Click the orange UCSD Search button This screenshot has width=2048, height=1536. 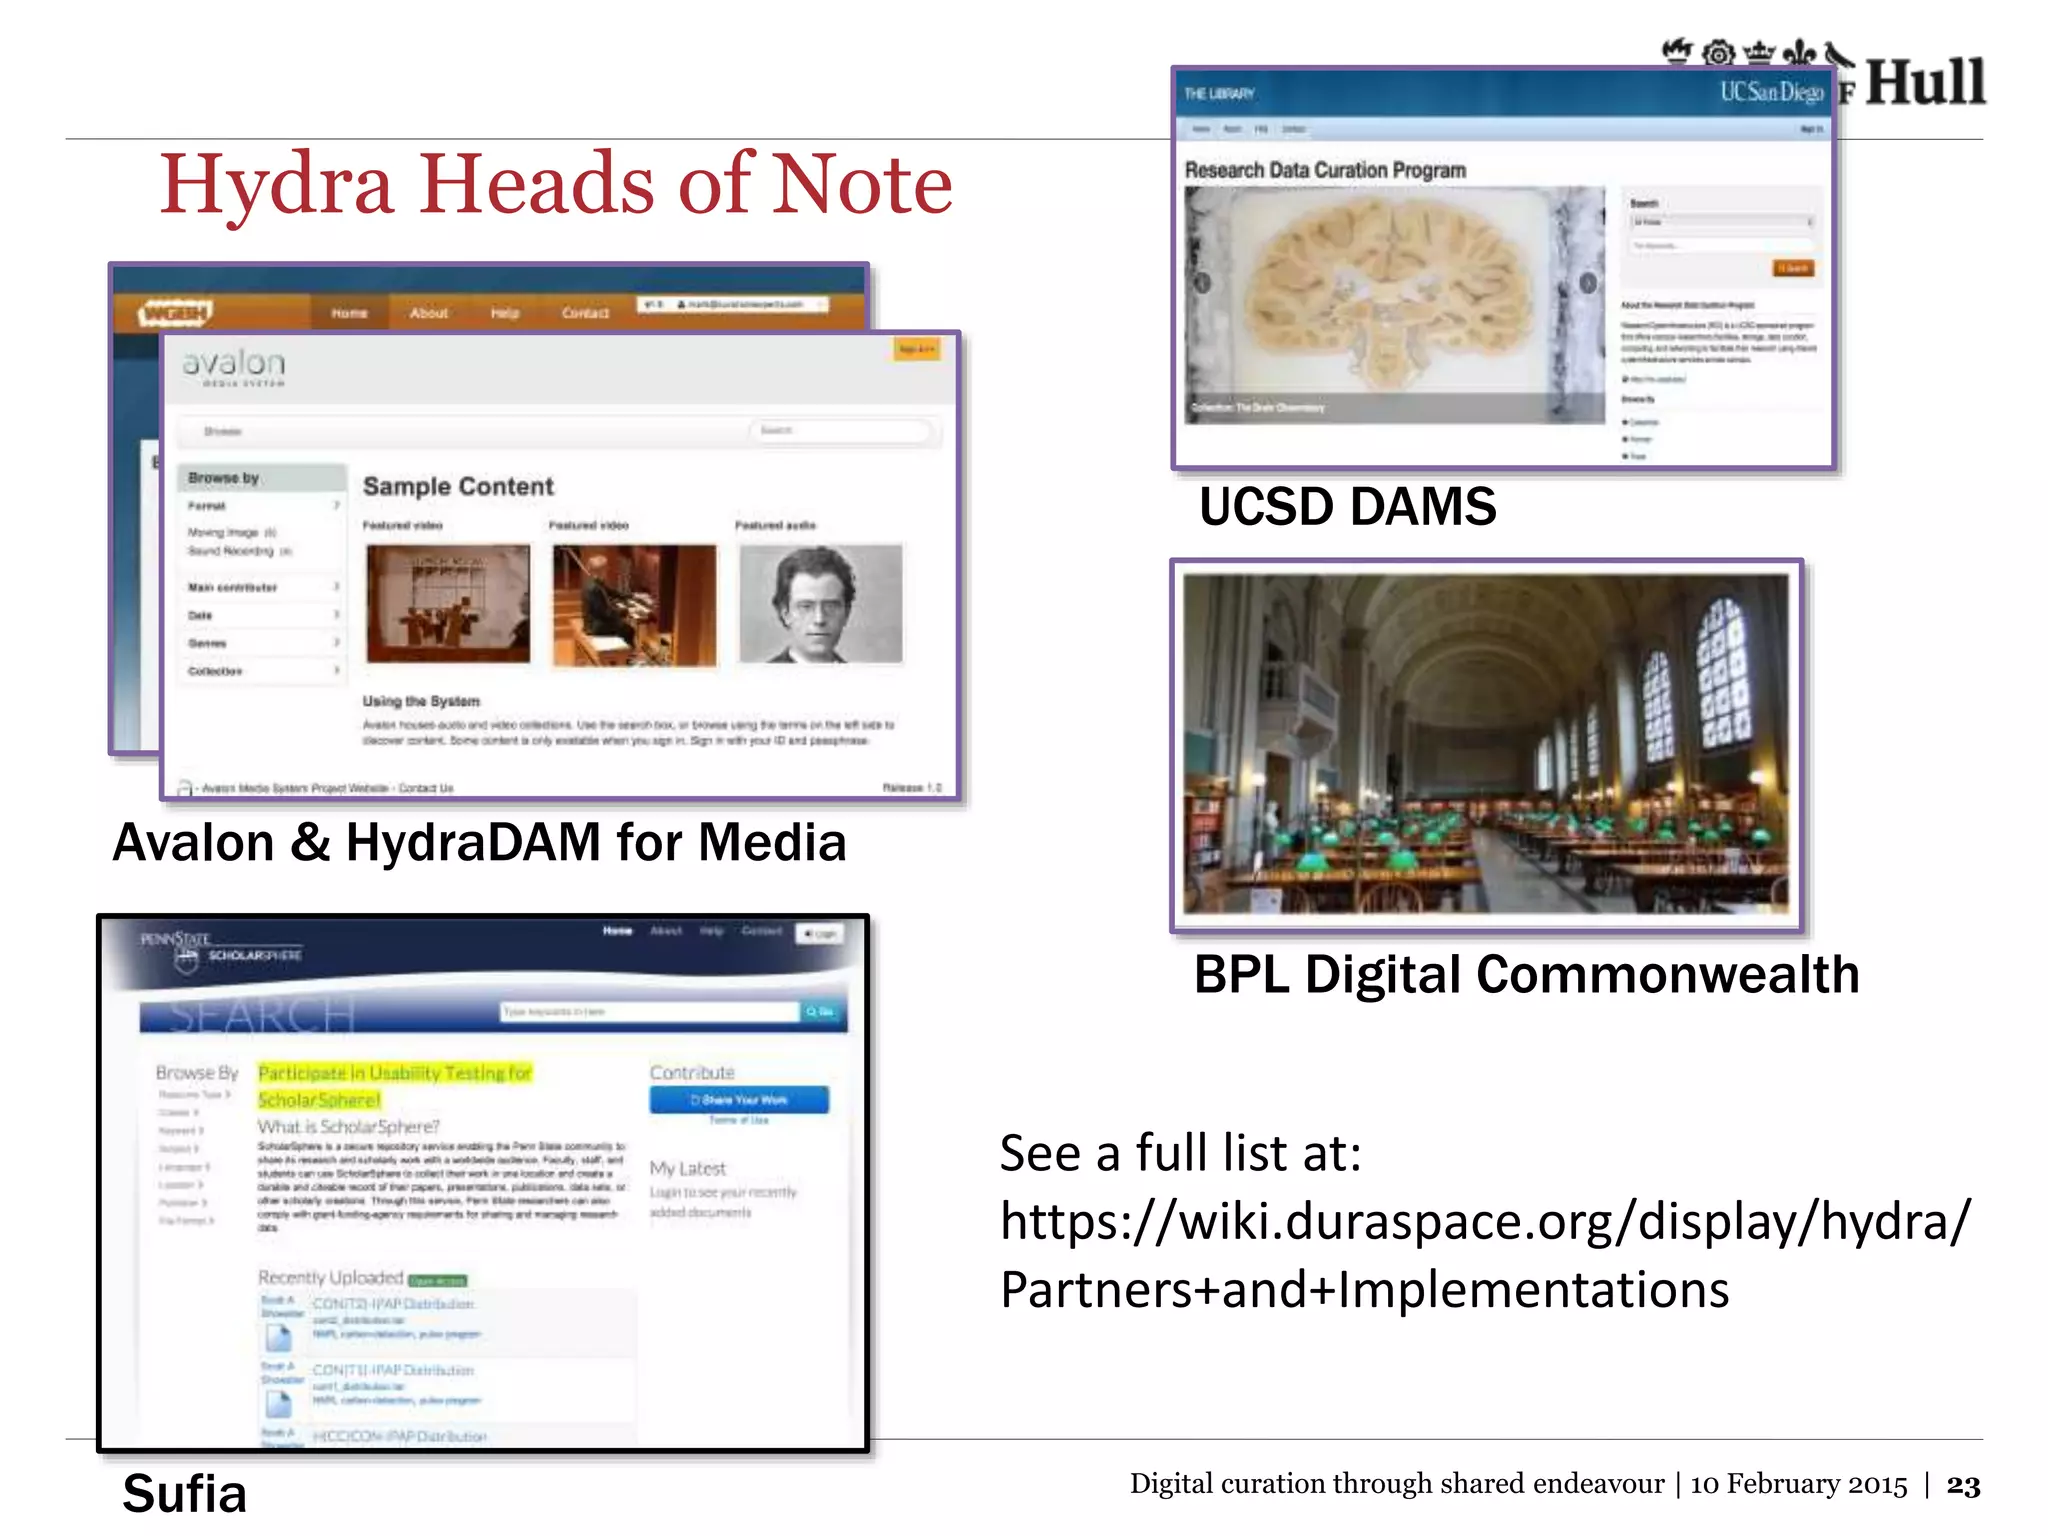1793,268
